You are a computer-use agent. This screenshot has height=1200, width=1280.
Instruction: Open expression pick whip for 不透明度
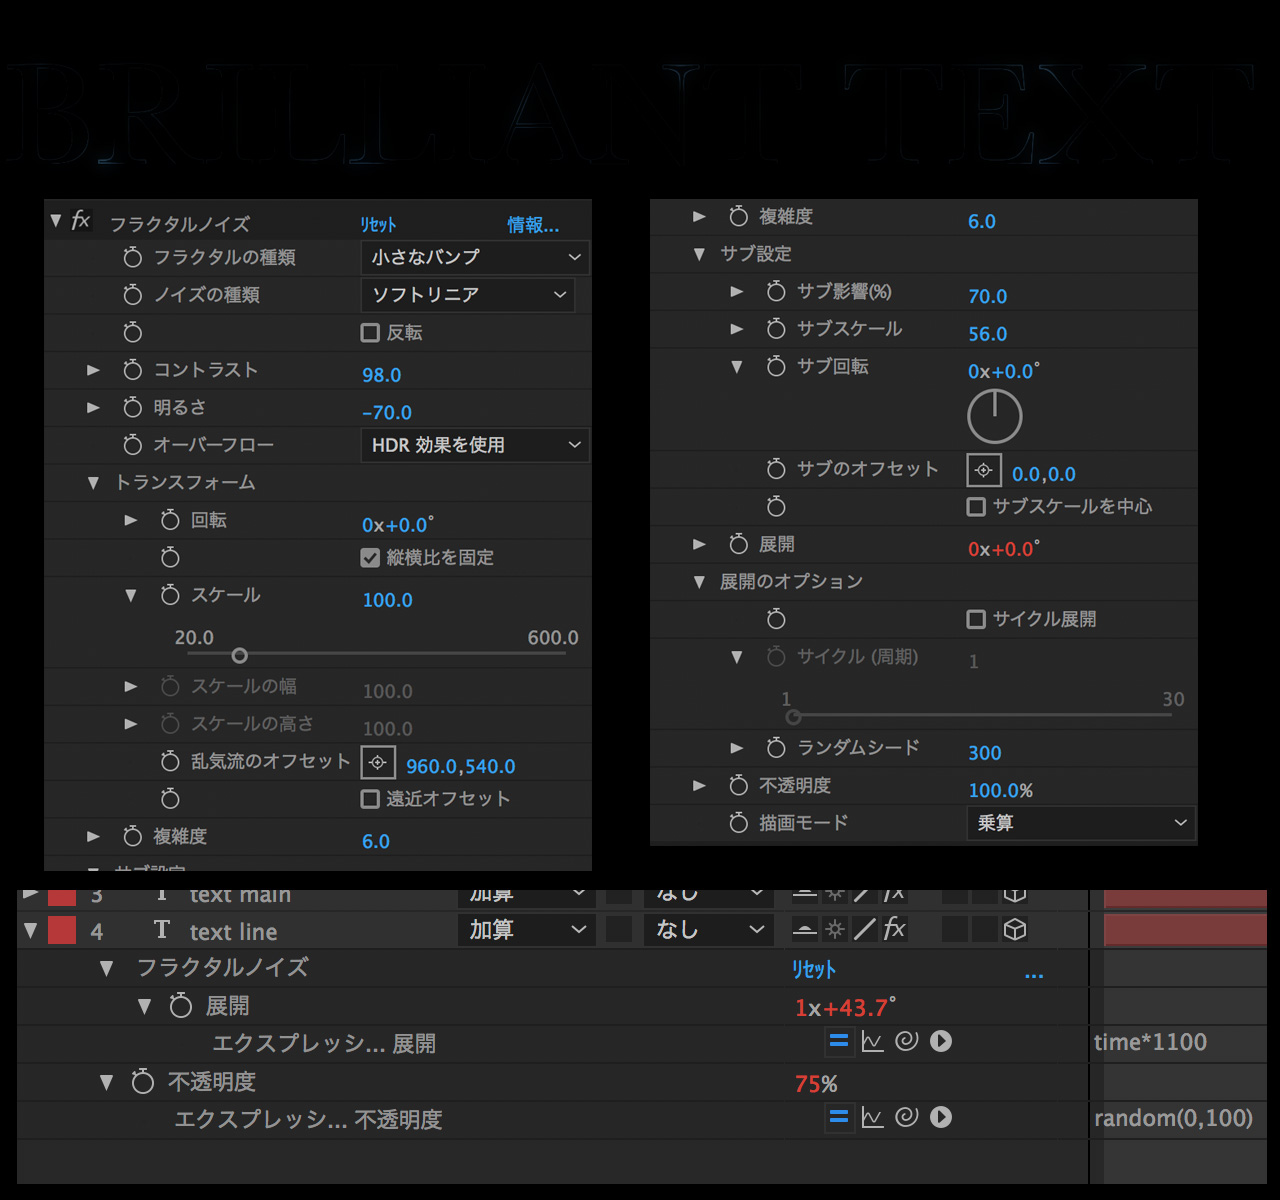pos(906,1117)
